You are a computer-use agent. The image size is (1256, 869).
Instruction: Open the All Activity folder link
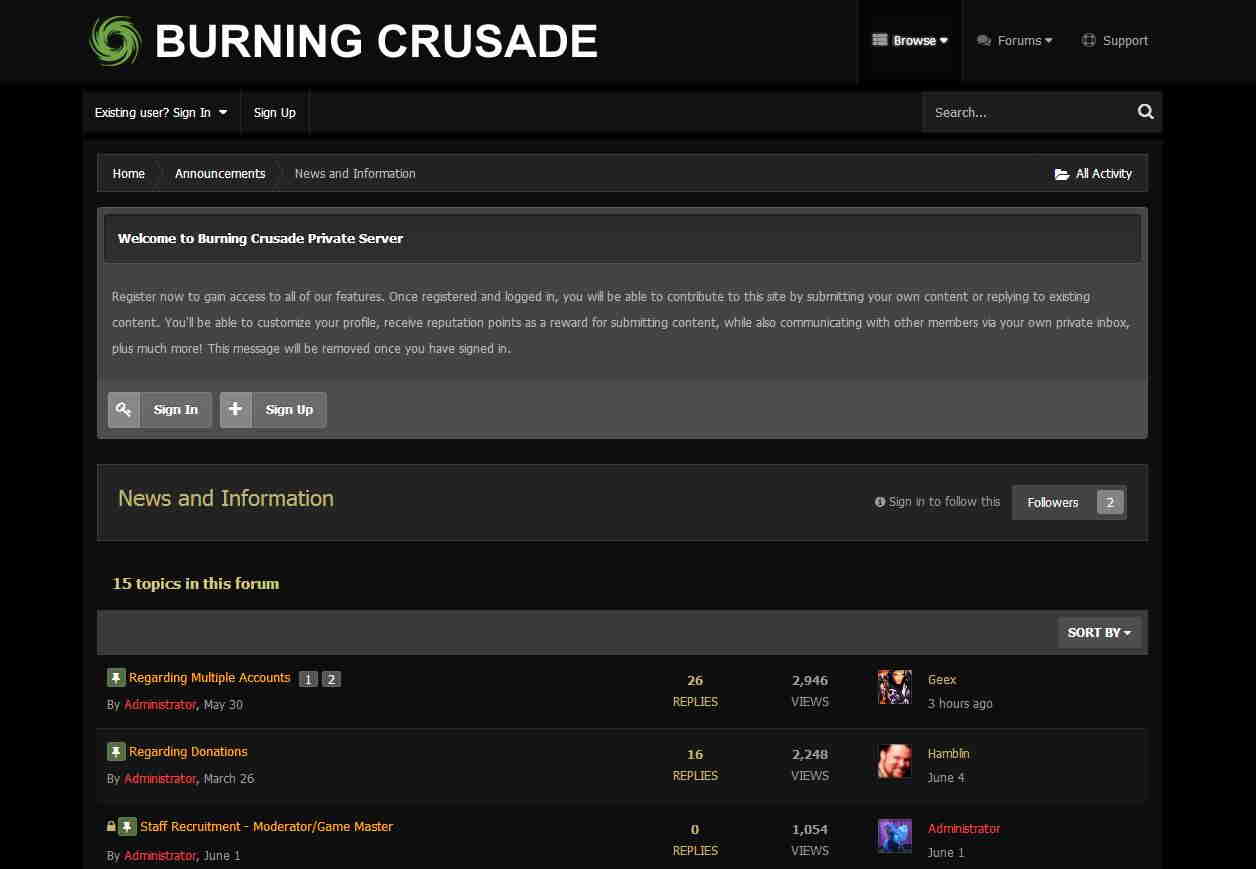[x=1093, y=174]
